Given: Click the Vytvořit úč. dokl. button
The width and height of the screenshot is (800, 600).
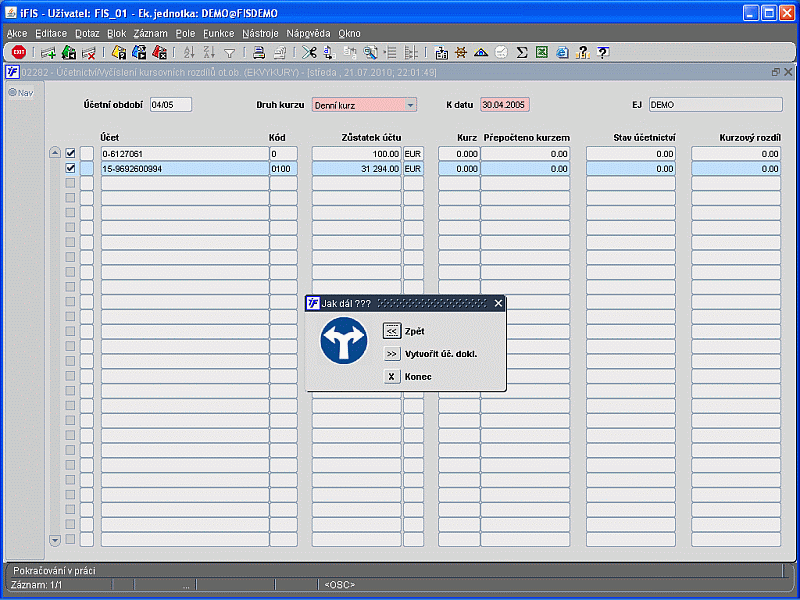Looking at the screenshot, I should [392, 354].
